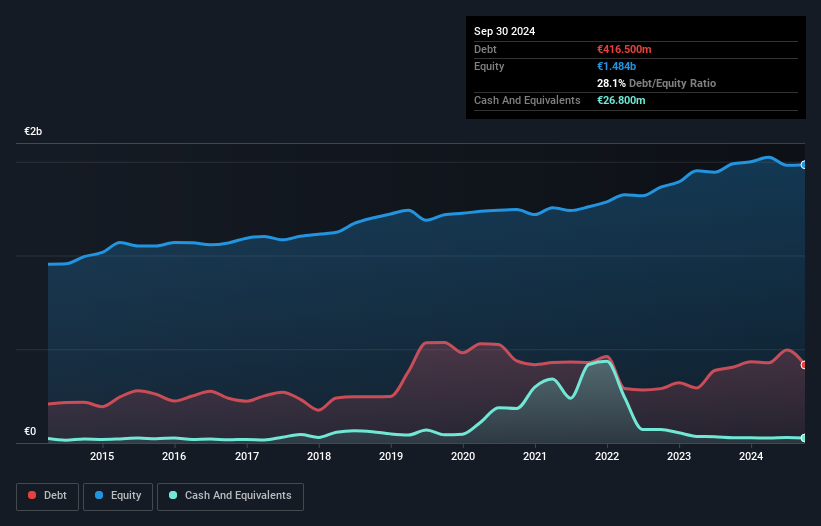Viewport: 821px width, 526px height.
Task: Click the 2022 x-axis label
Action: [x=607, y=456]
